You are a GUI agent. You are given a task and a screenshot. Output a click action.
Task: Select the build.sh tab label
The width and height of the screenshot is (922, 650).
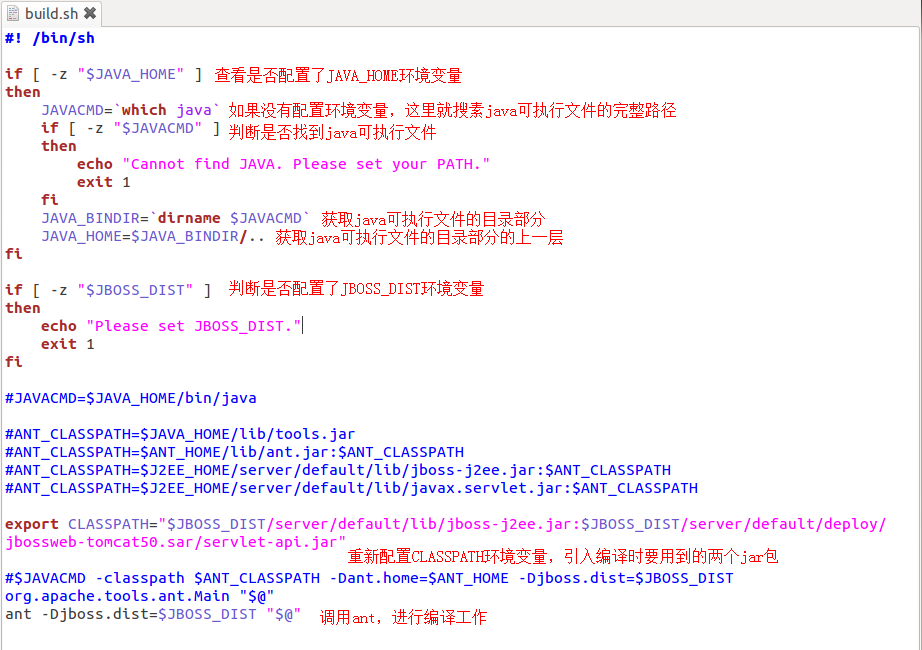[x=52, y=13]
